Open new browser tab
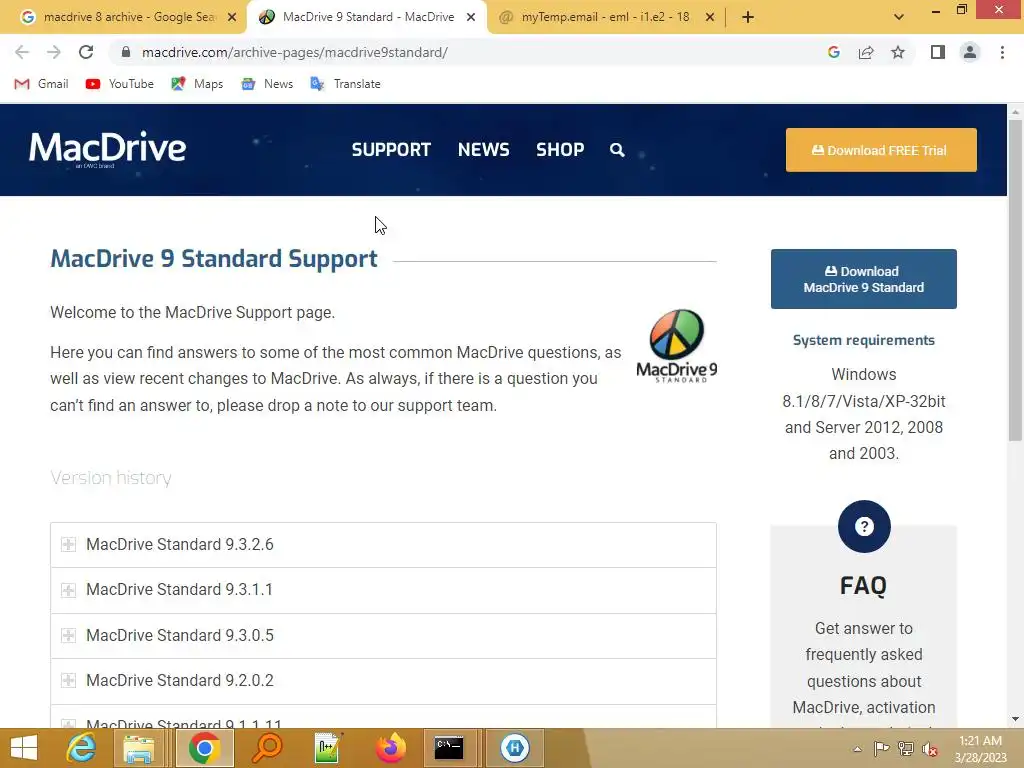This screenshot has width=1024, height=768. pyautogui.click(x=748, y=17)
